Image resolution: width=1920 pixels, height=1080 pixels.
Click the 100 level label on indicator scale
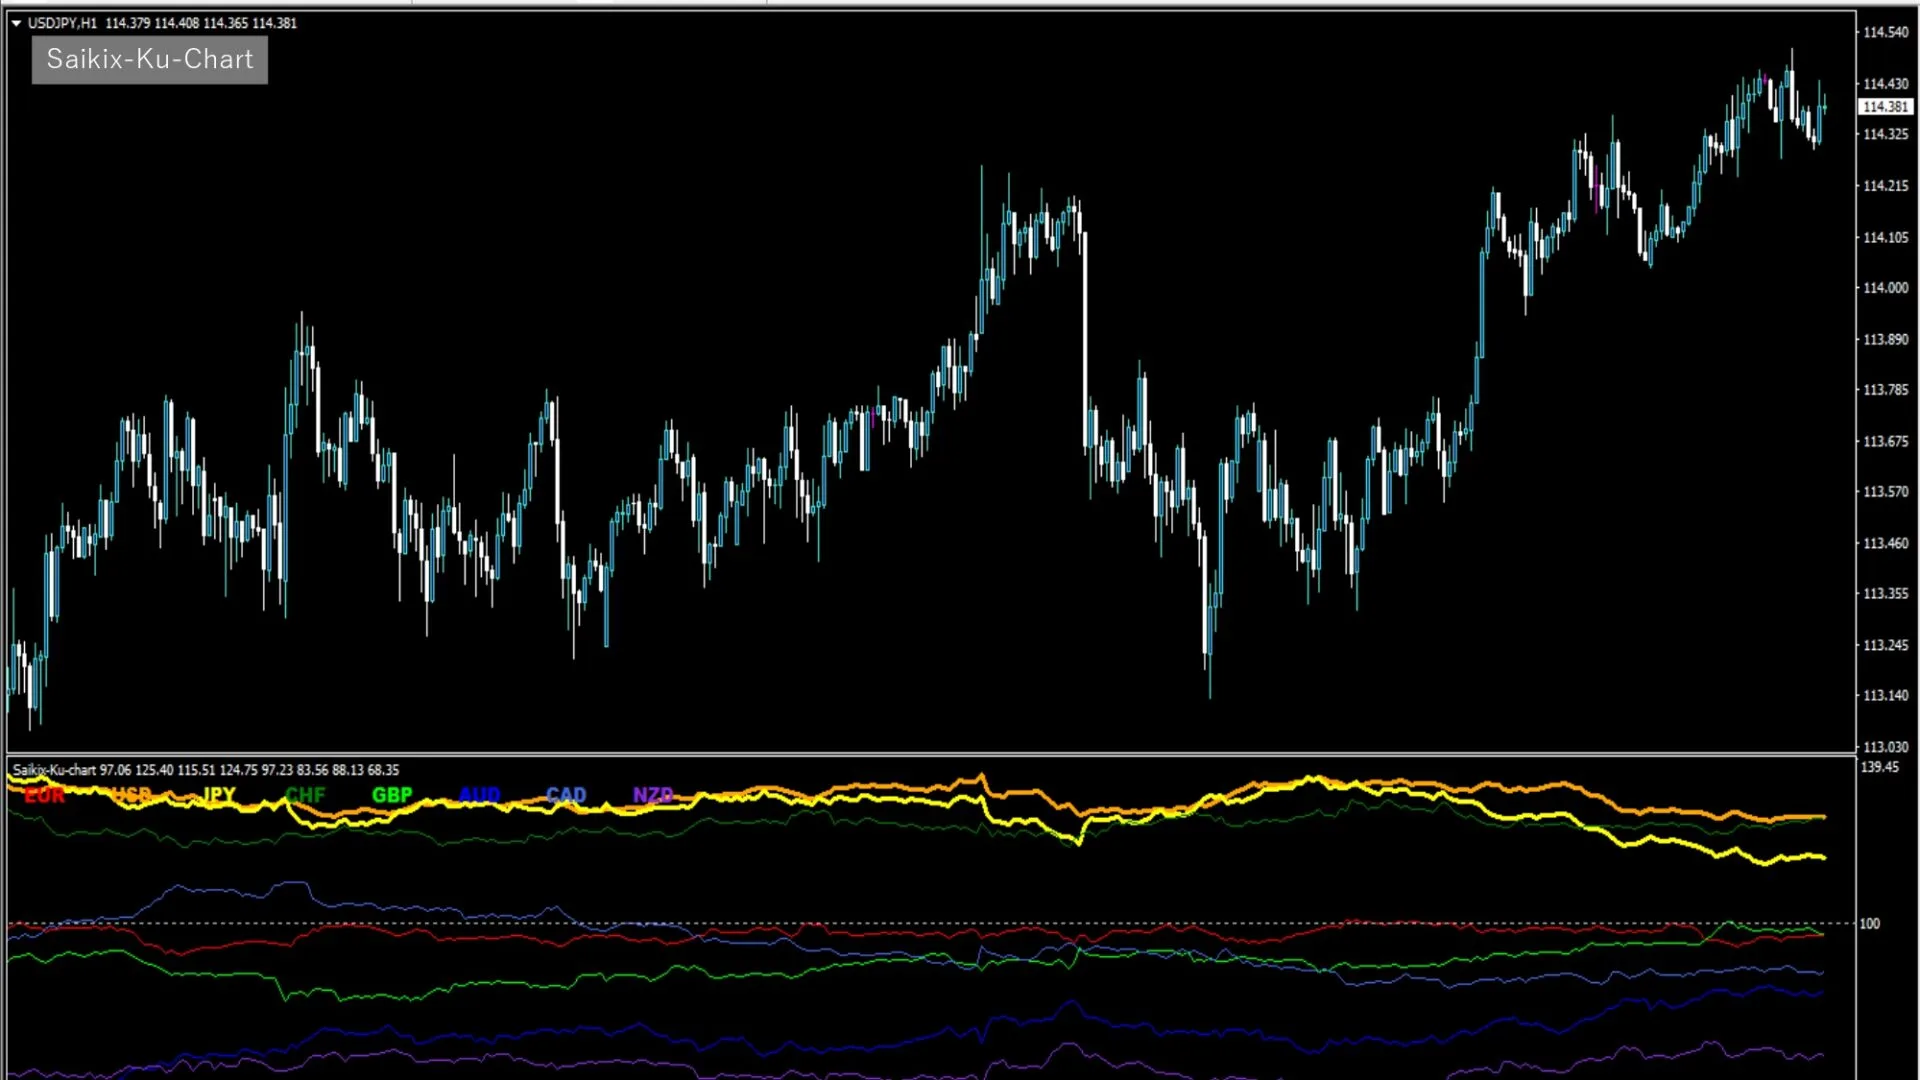pyautogui.click(x=1869, y=924)
